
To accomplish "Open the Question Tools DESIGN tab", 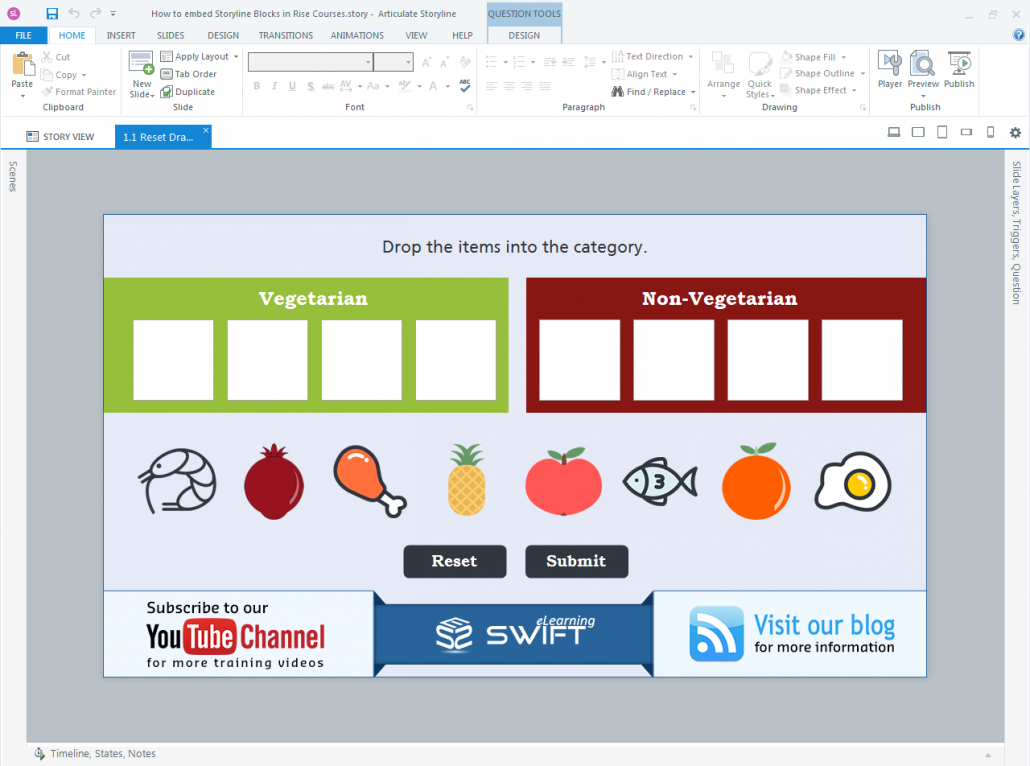I will (x=524, y=35).
